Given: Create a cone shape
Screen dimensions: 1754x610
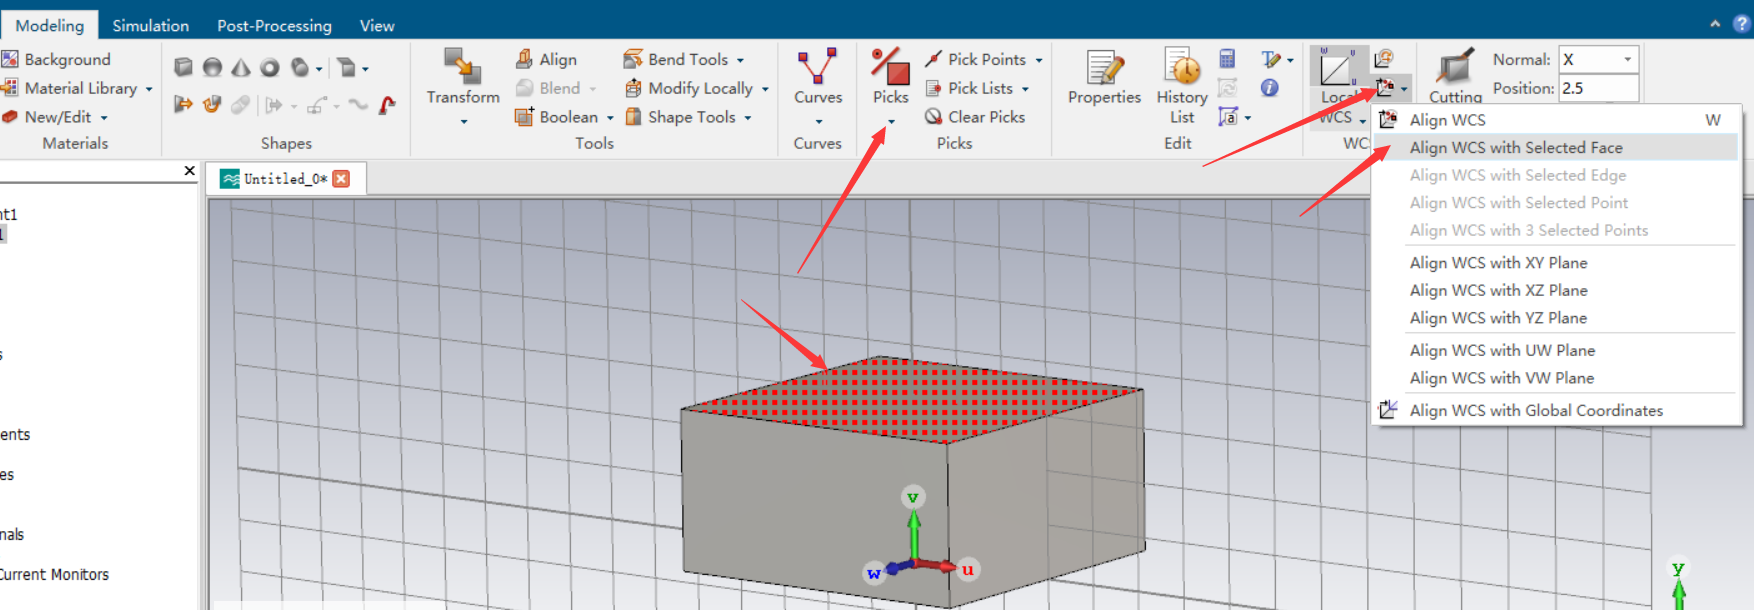Looking at the screenshot, I should click(x=241, y=67).
